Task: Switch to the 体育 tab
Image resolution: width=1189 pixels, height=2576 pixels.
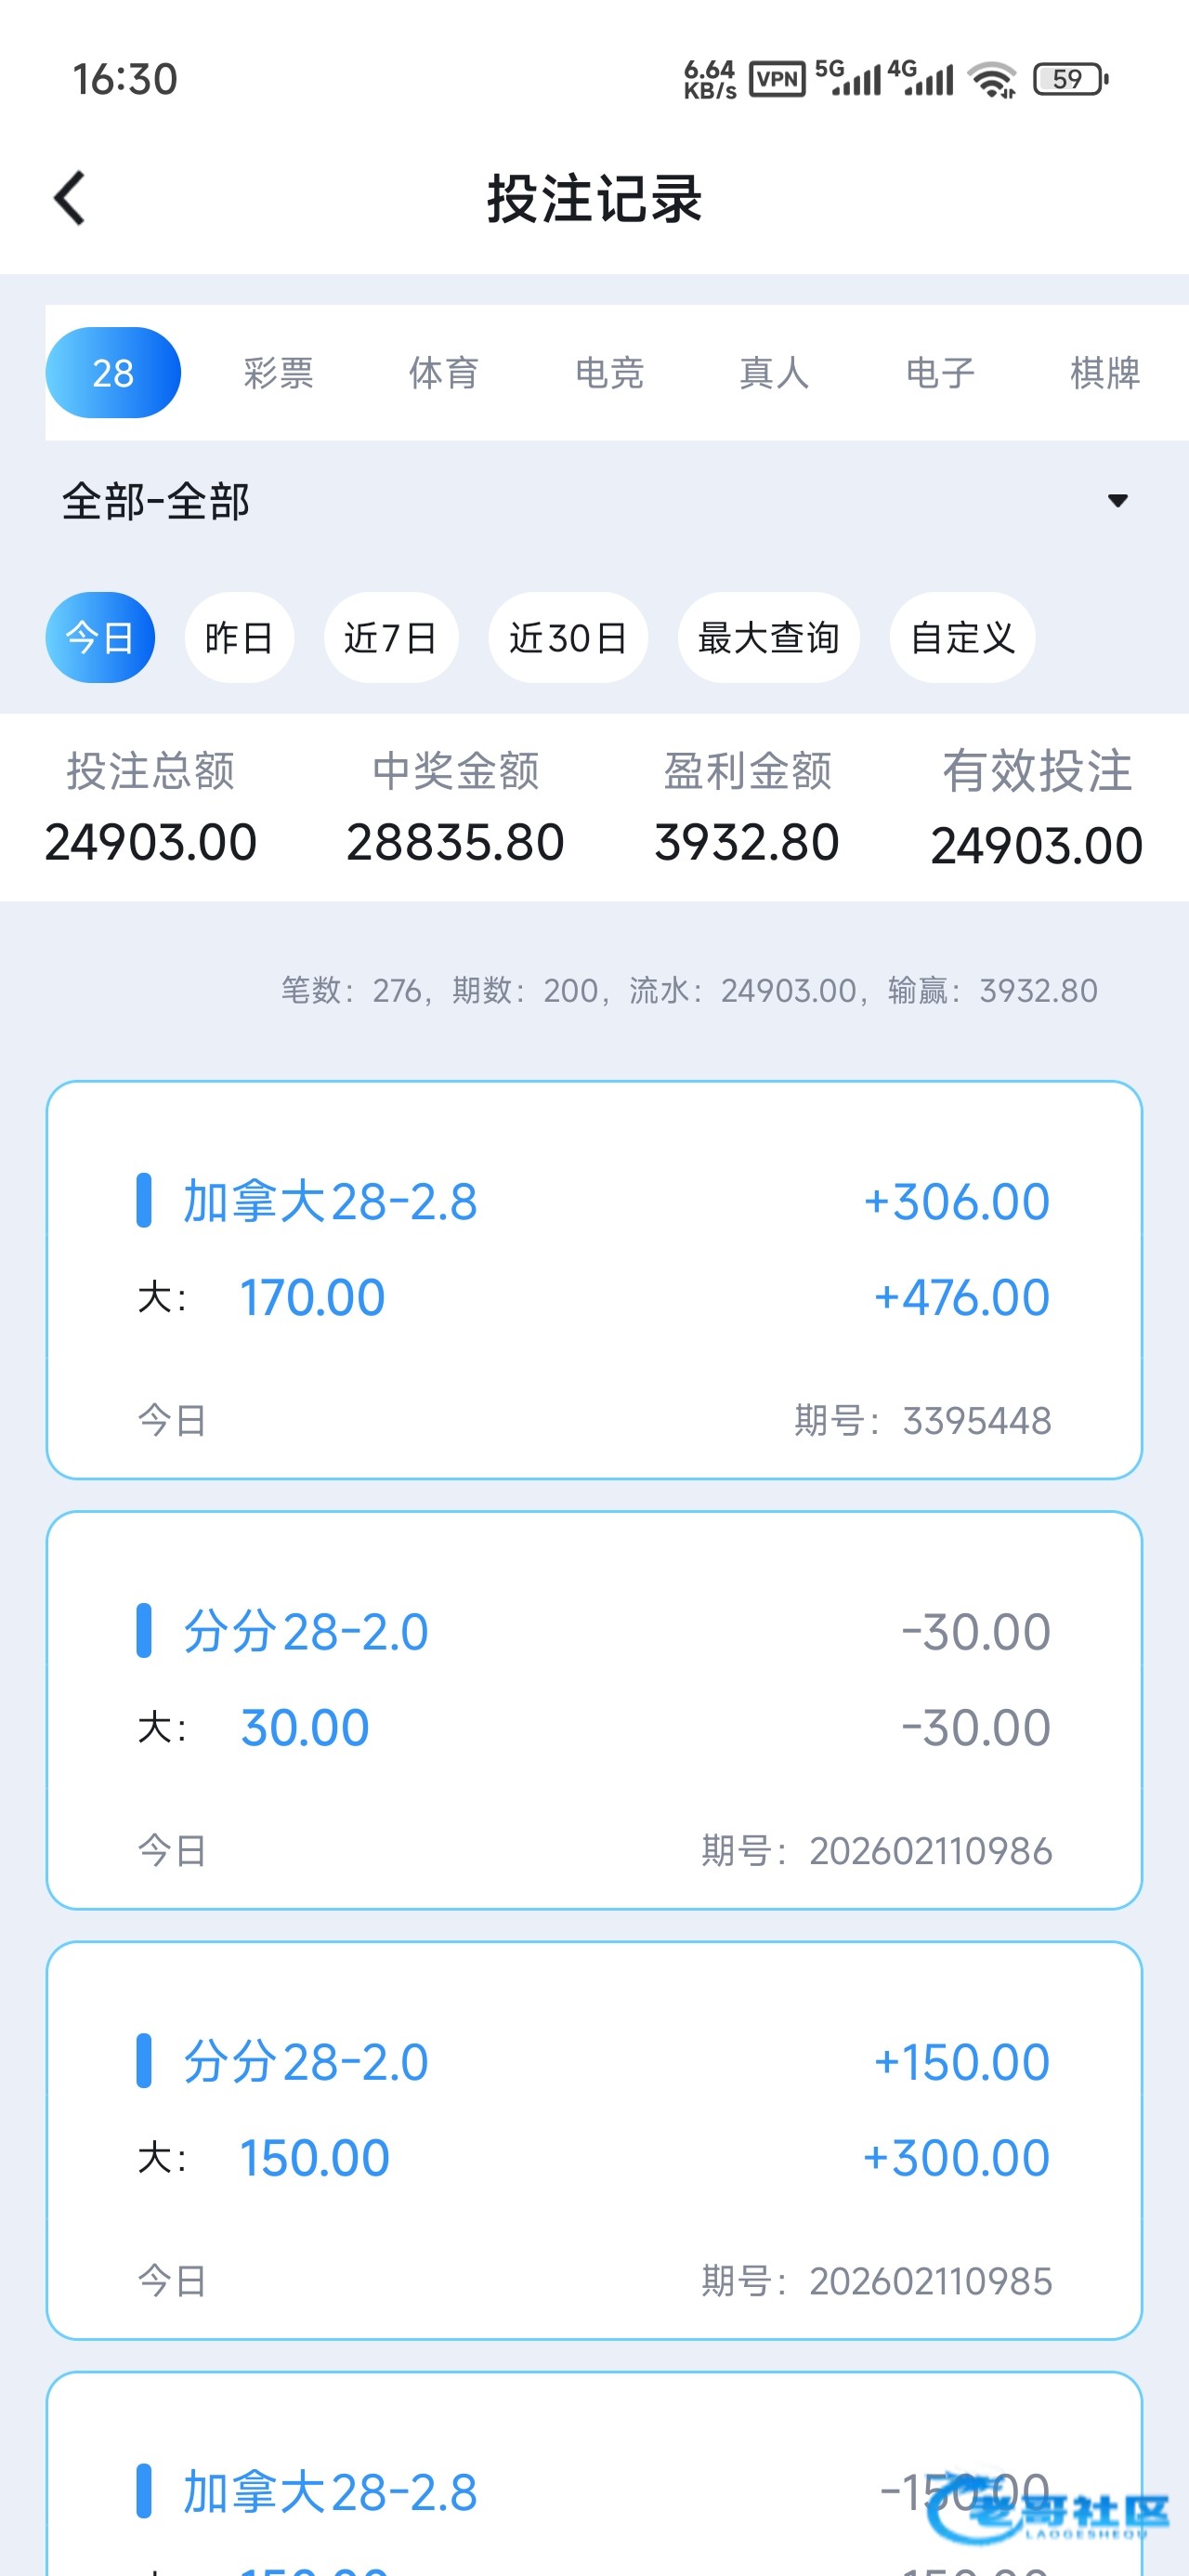Action: coord(443,373)
